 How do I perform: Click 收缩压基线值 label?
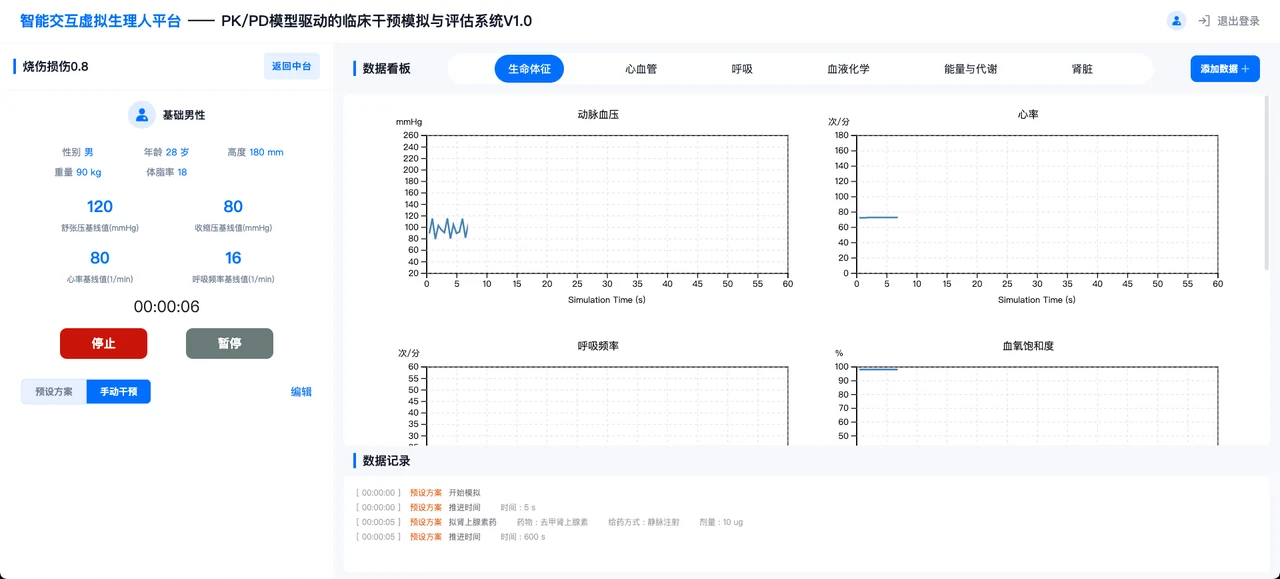(233, 228)
